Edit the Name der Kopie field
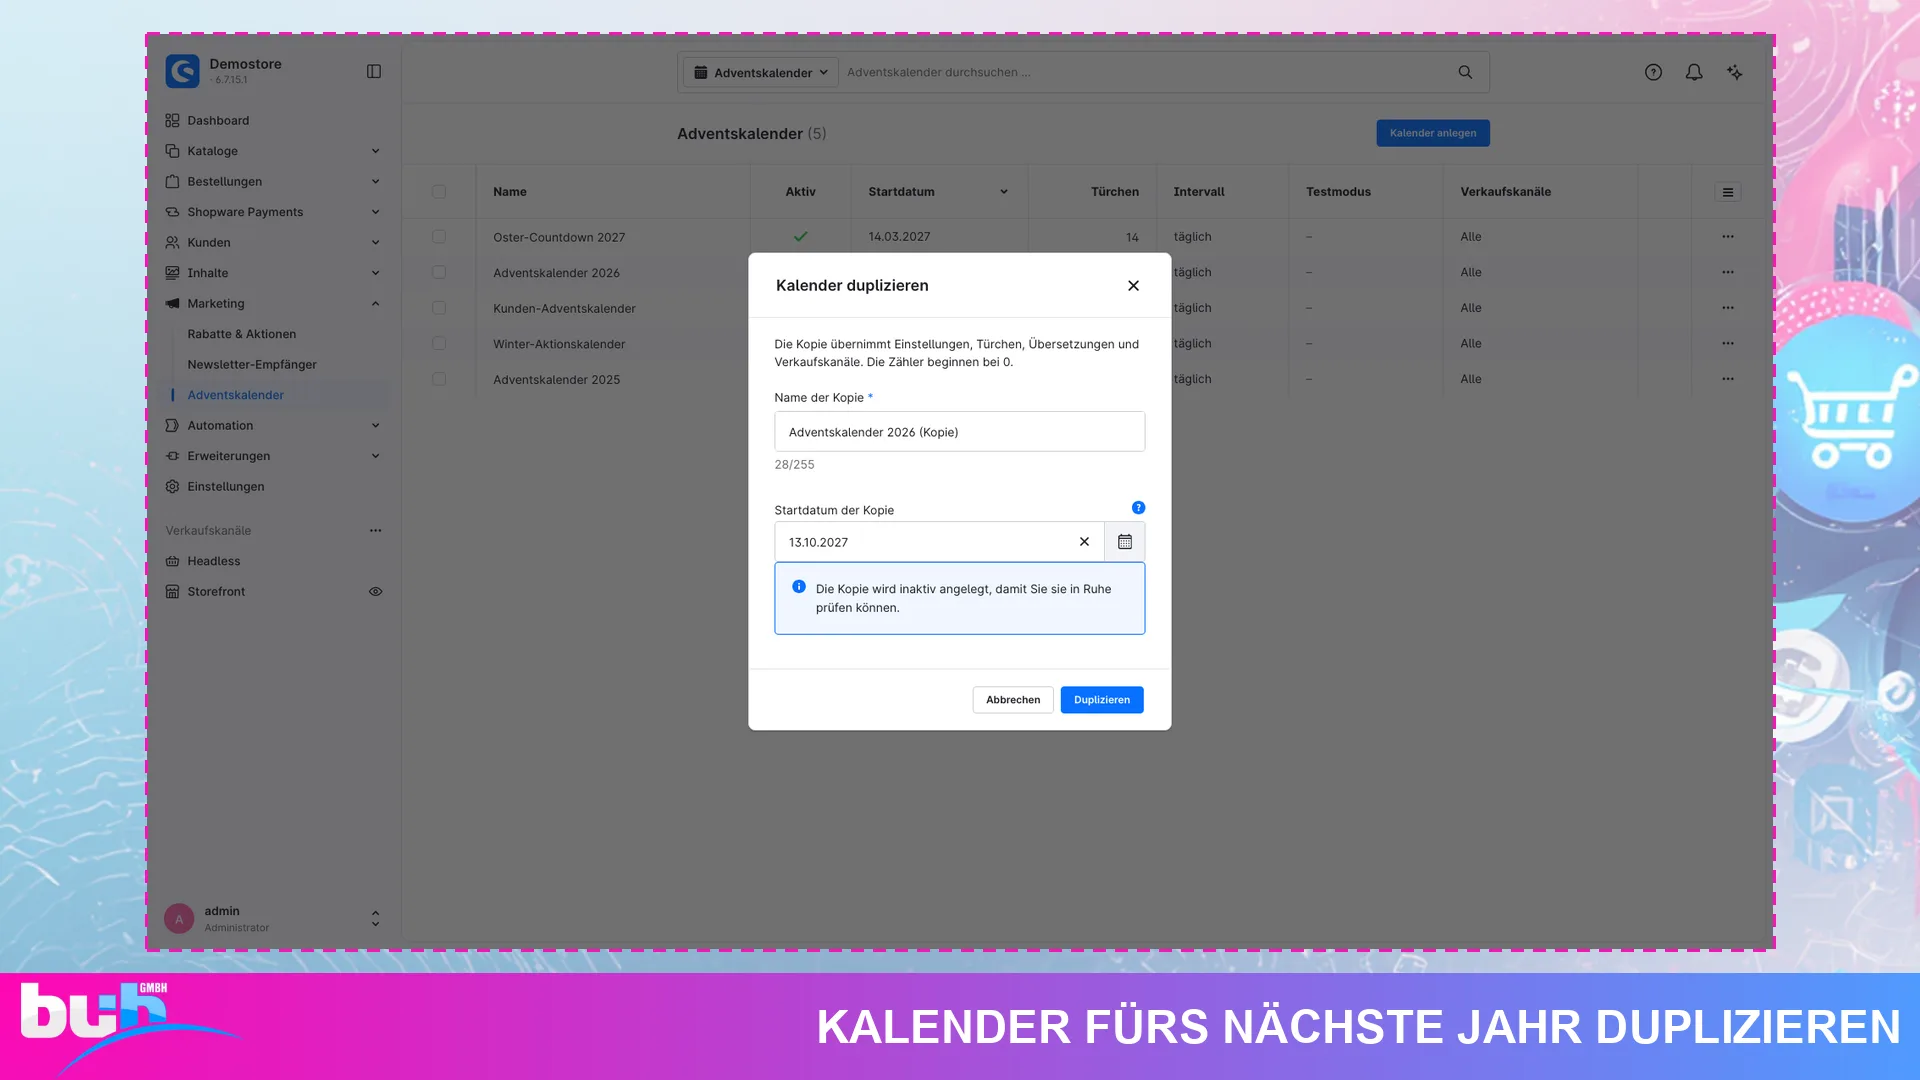This screenshot has width=1920, height=1080. click(959, 432)
